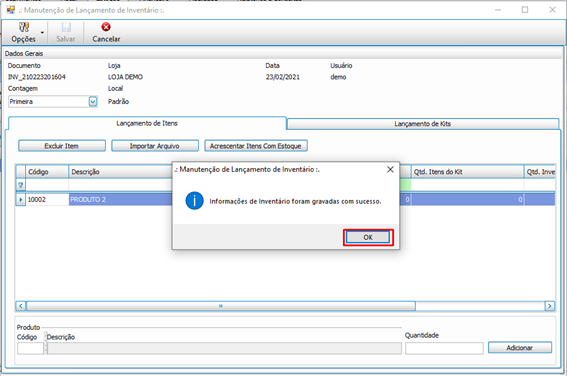Maximize the main window
This screenshot has height=376, width=567.
click(525, 10)
